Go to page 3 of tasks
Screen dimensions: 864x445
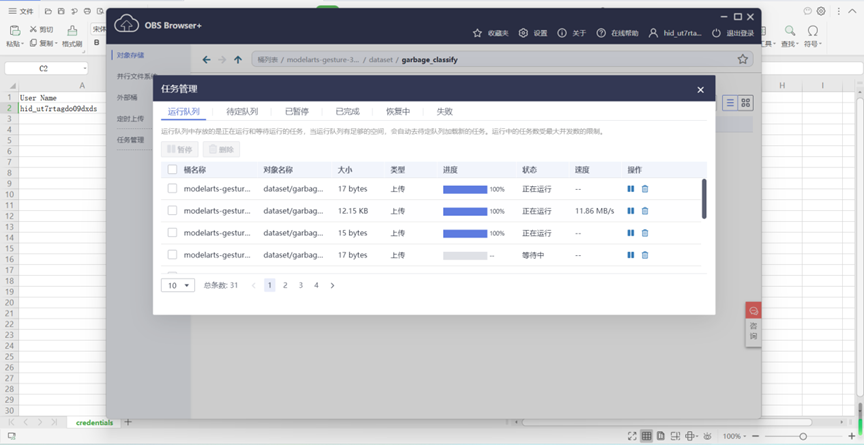[301, 285]
